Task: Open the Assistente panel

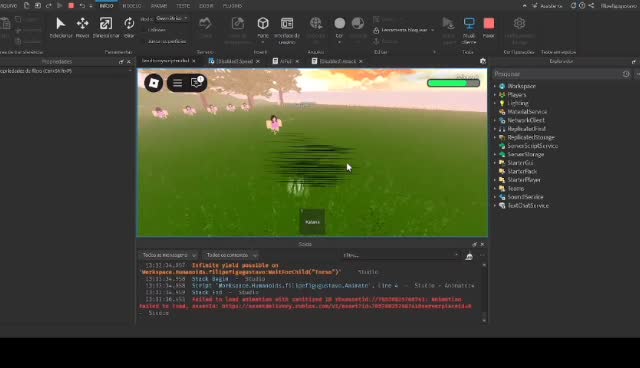Action: click(547, 6)
